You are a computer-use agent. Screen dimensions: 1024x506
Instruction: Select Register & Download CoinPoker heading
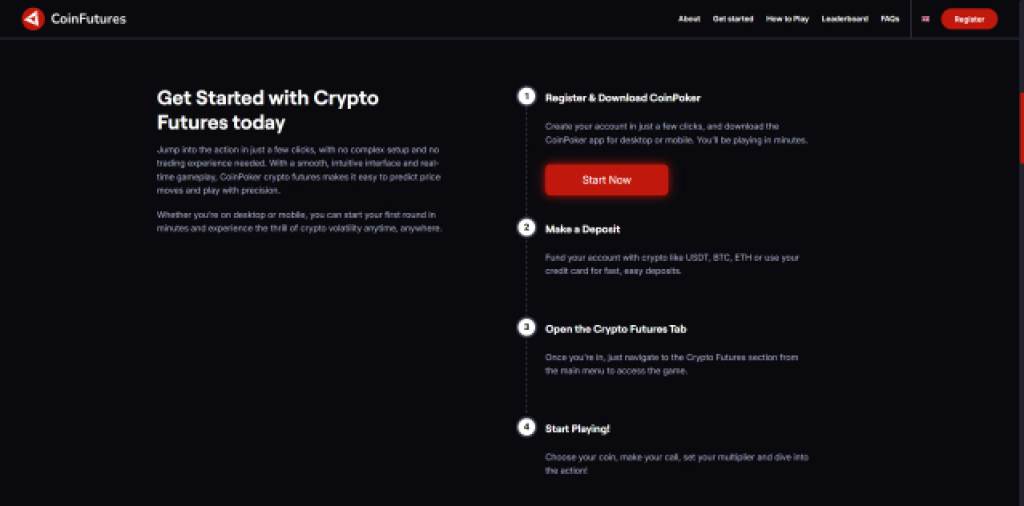pos(622,98)
